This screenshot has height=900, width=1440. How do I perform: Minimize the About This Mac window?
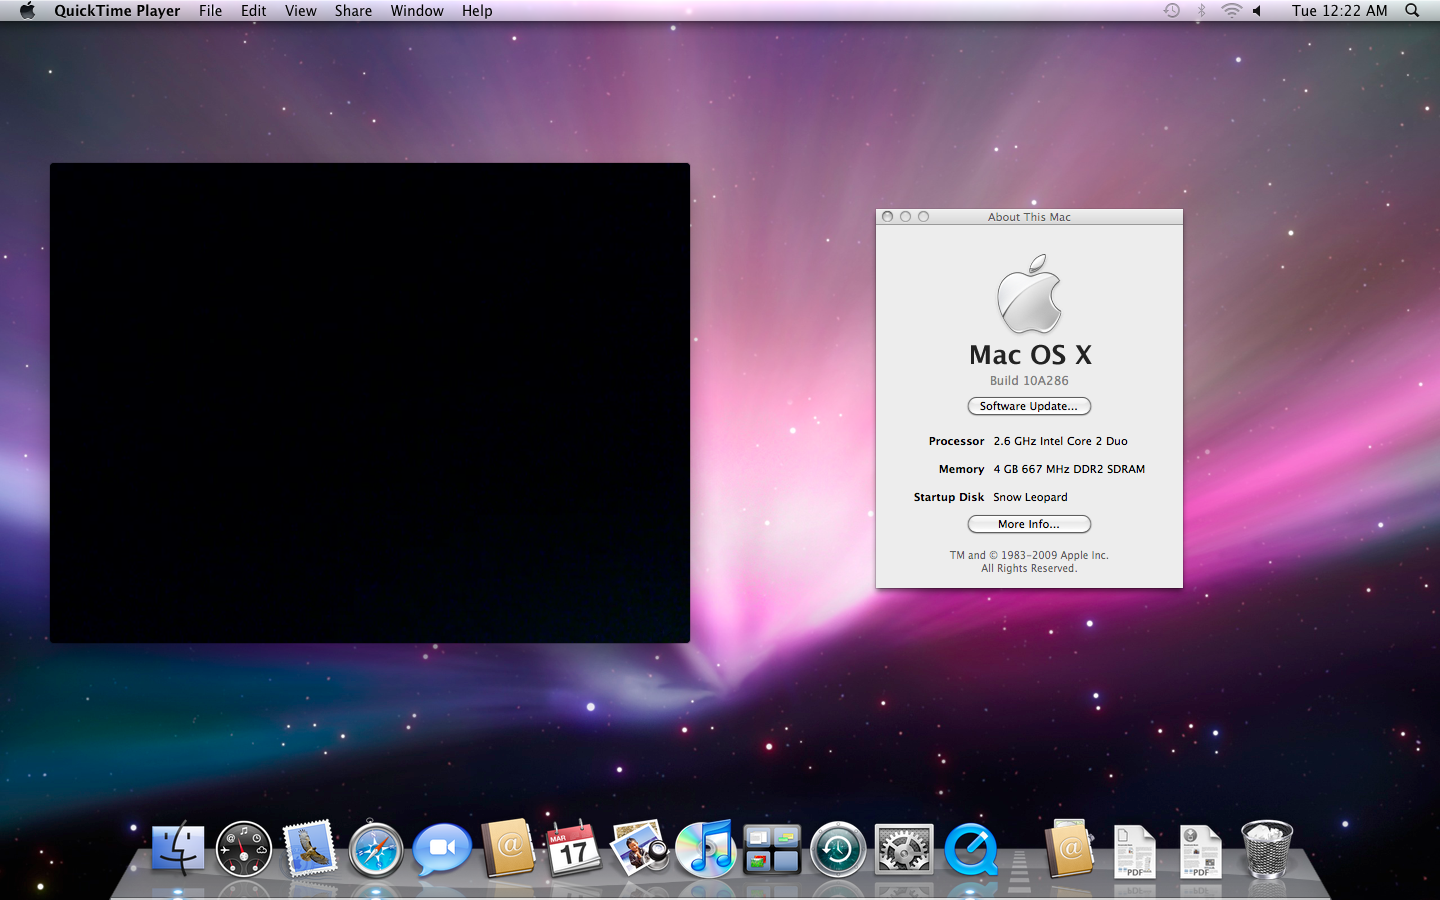point(906,217)
